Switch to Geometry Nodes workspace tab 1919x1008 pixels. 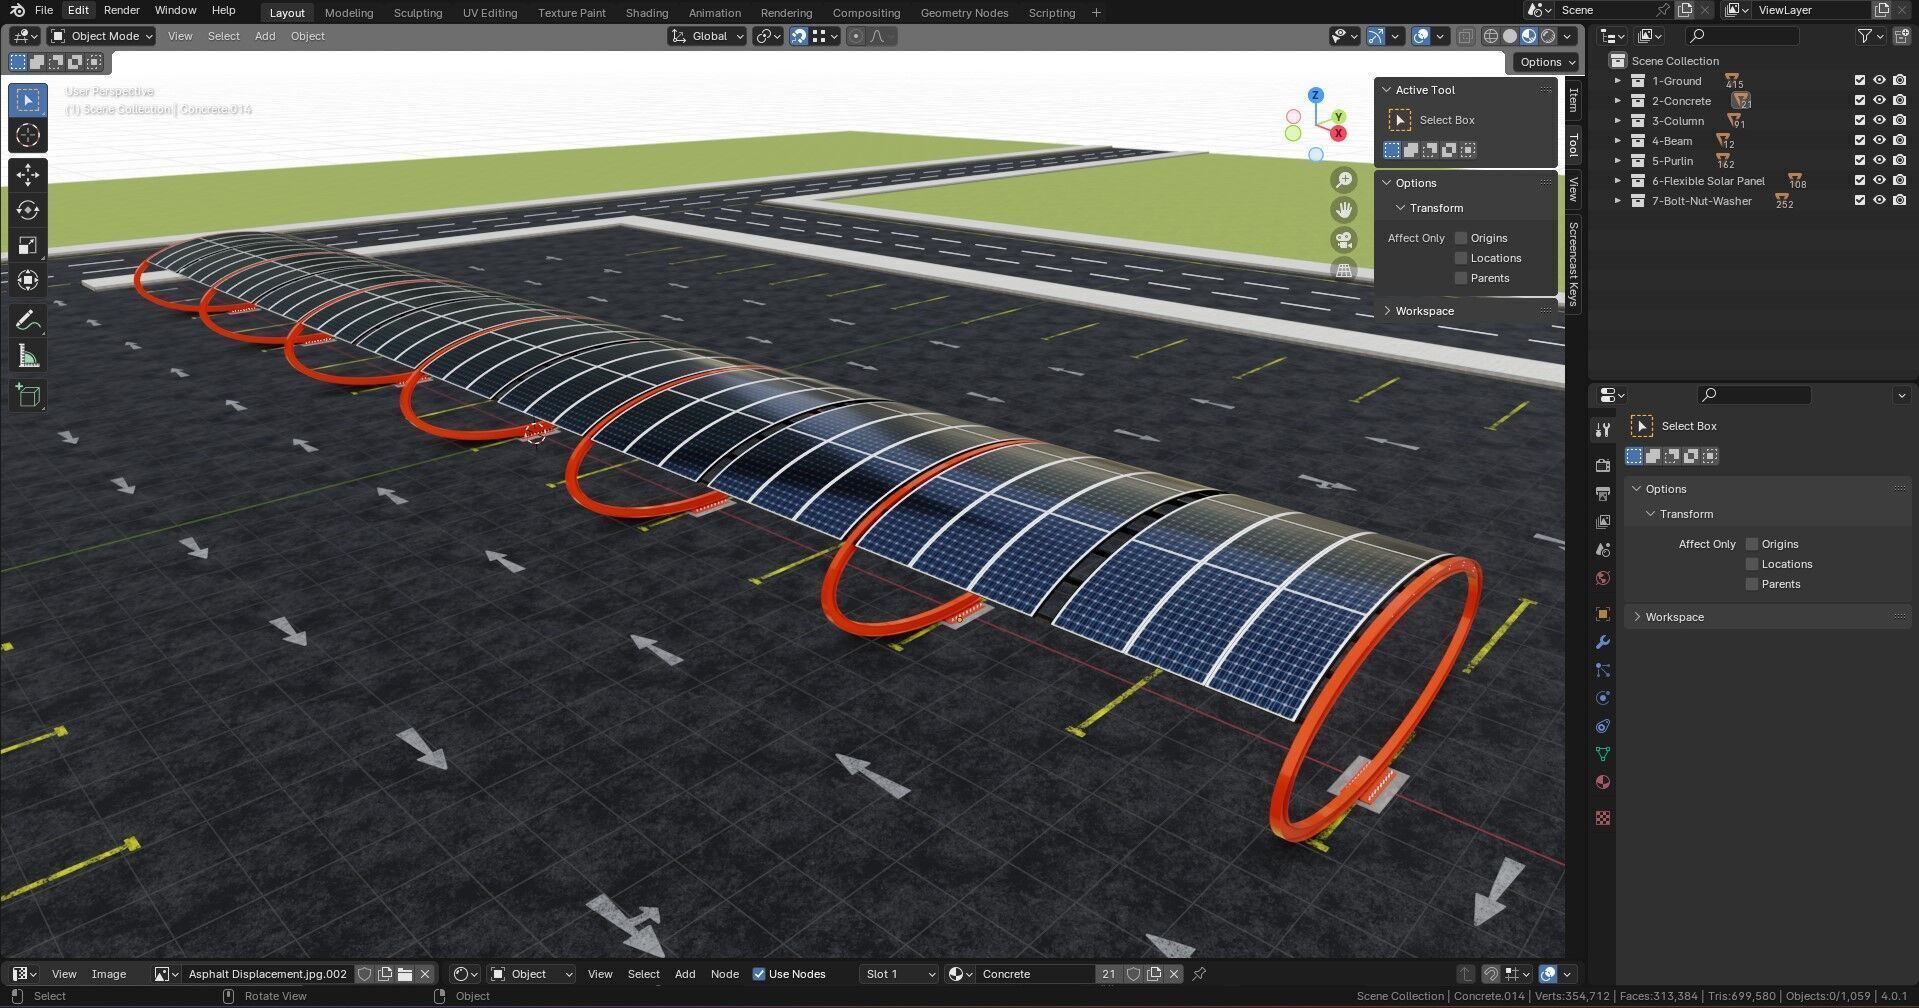point(964,13)
